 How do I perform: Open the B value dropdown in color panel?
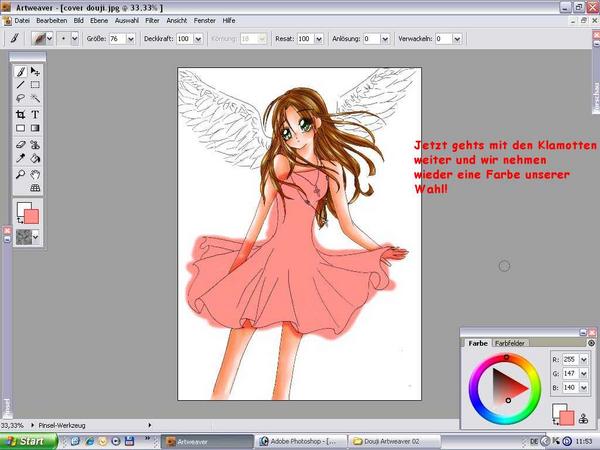(584, 388)
